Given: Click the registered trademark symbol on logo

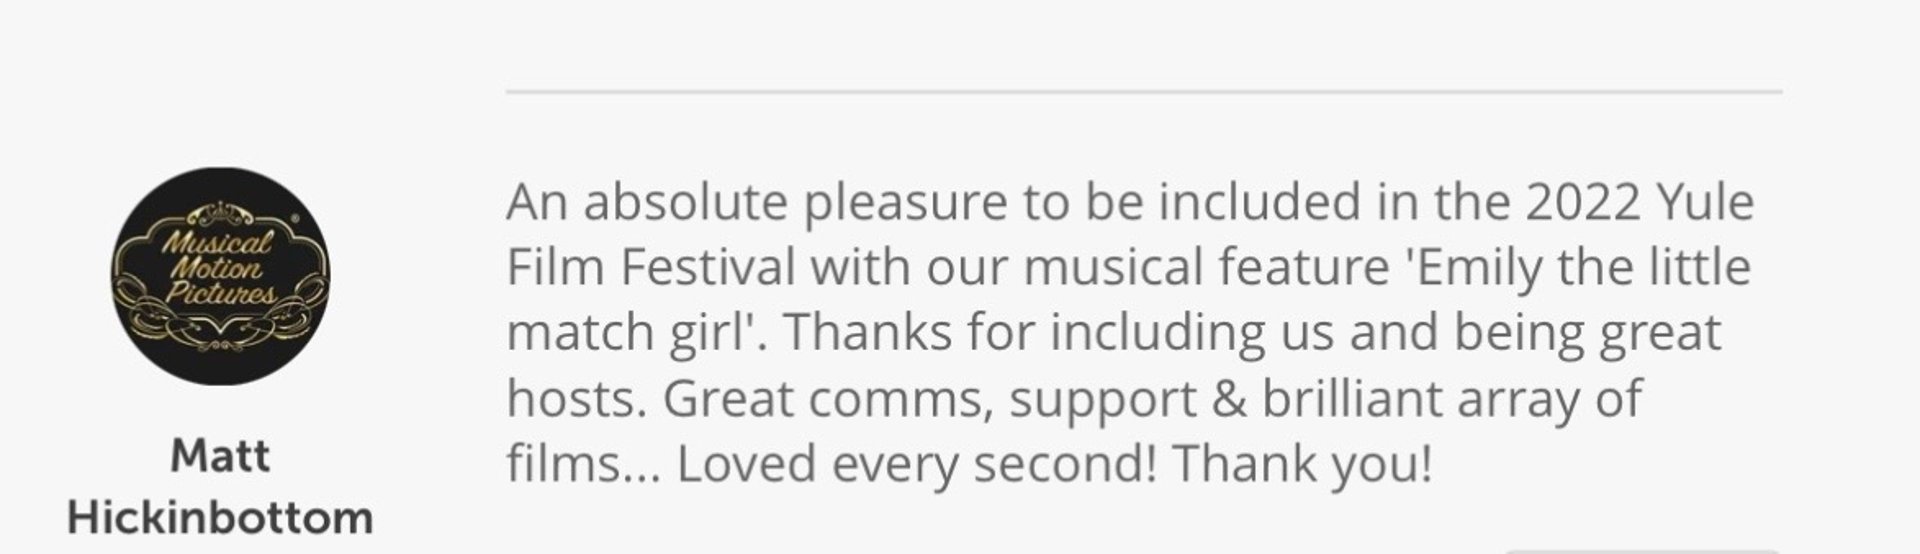Looking at the screenshot, I should [293, 217].
